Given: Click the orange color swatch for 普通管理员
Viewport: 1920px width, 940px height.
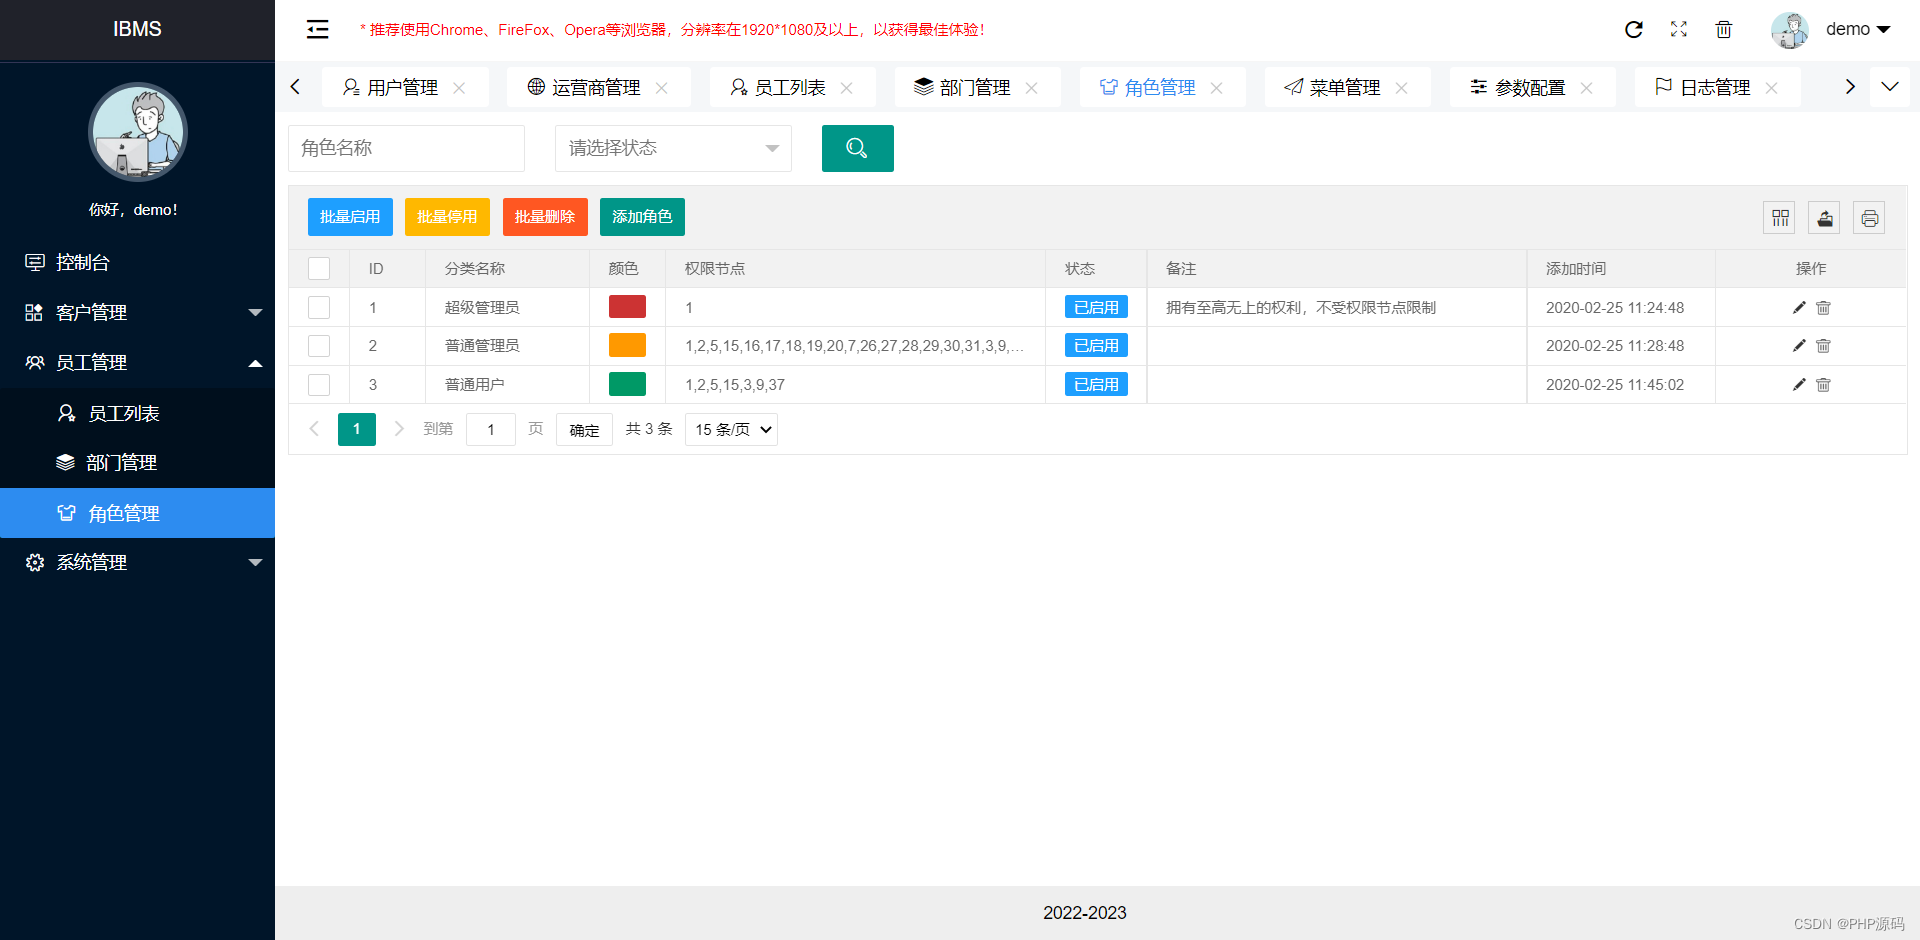Looking at the screenshot, I should pyautogui.click(x=627, y=345).
